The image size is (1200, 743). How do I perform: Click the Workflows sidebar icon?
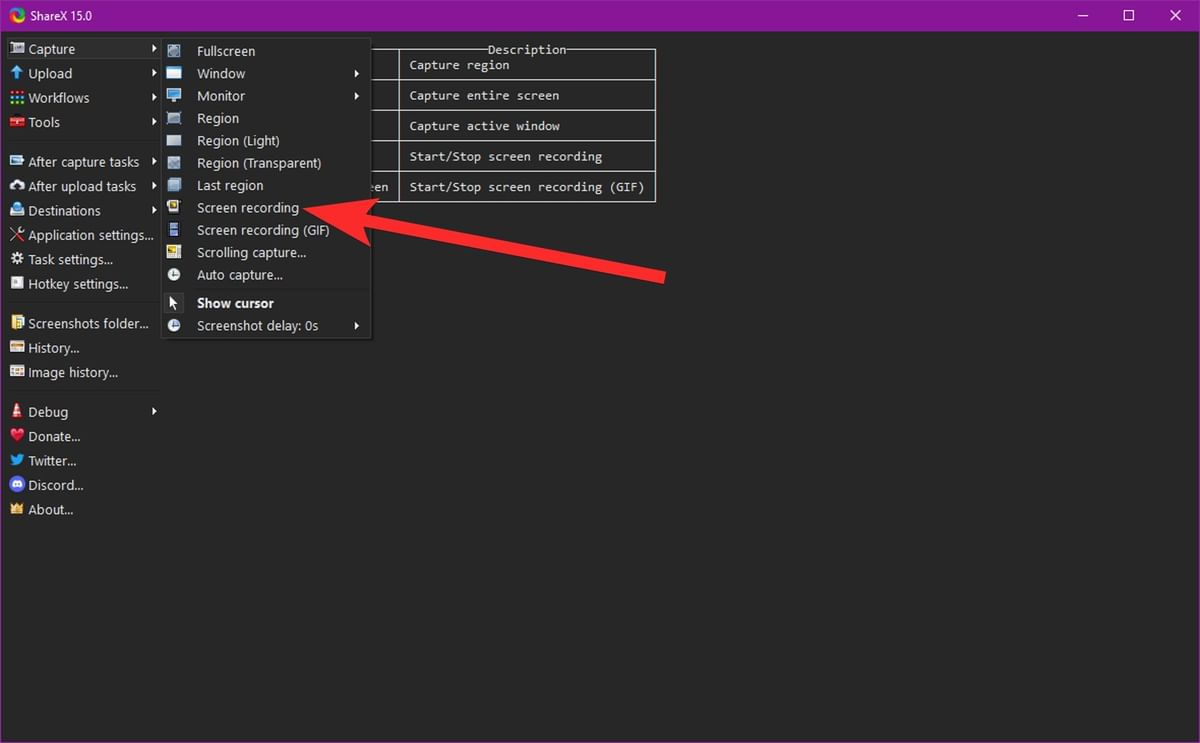17,97
